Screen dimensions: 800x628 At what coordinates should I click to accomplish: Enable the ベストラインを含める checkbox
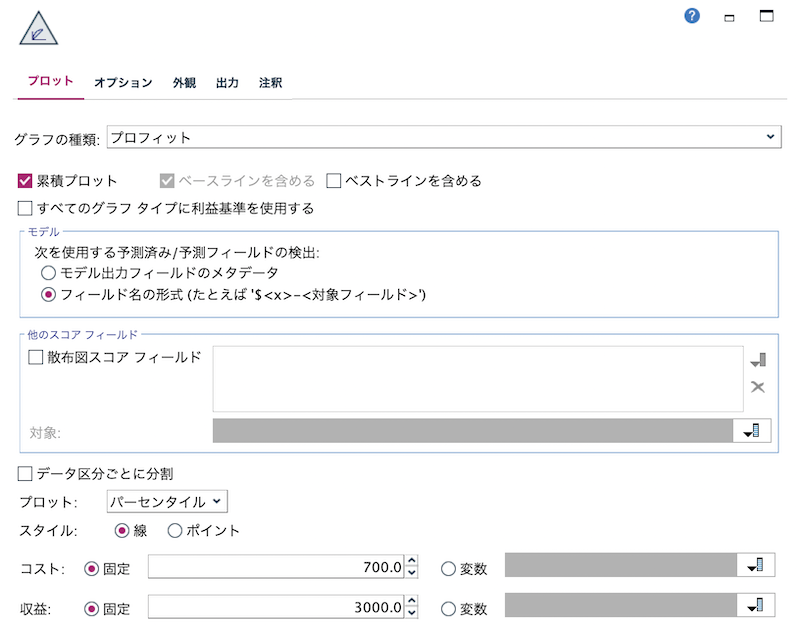click(x=335, y=181)
